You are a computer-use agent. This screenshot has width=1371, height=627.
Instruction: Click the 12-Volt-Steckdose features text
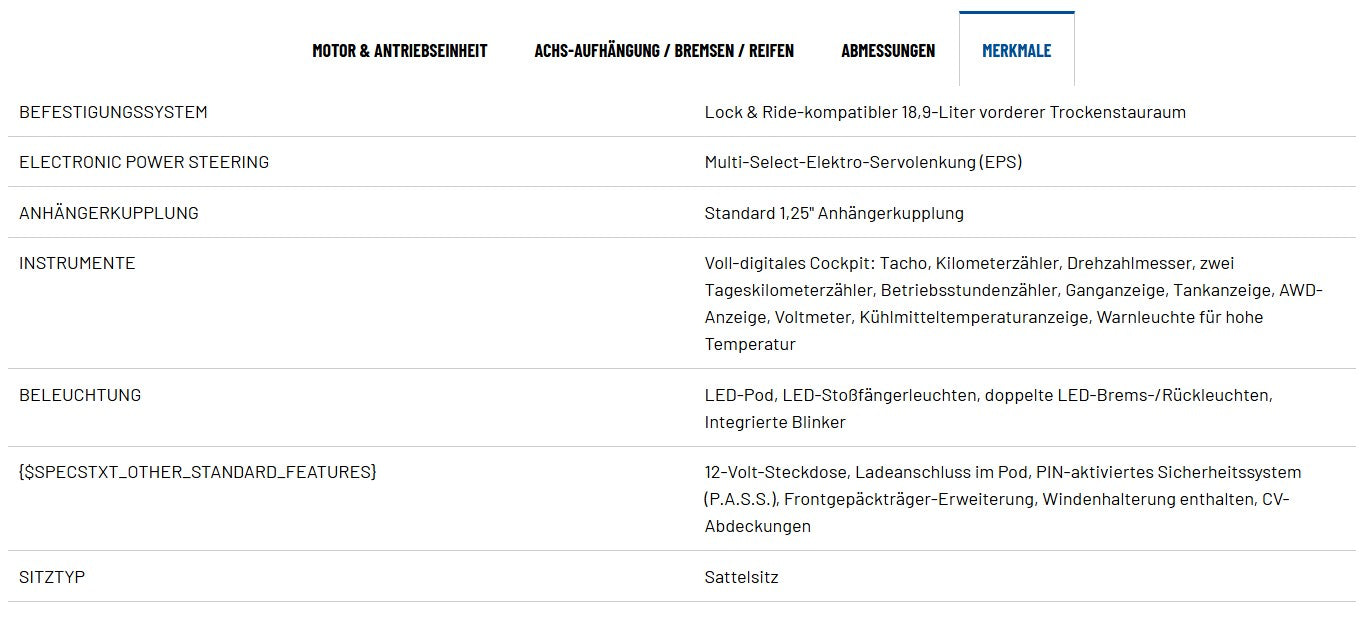point(1003,499)
